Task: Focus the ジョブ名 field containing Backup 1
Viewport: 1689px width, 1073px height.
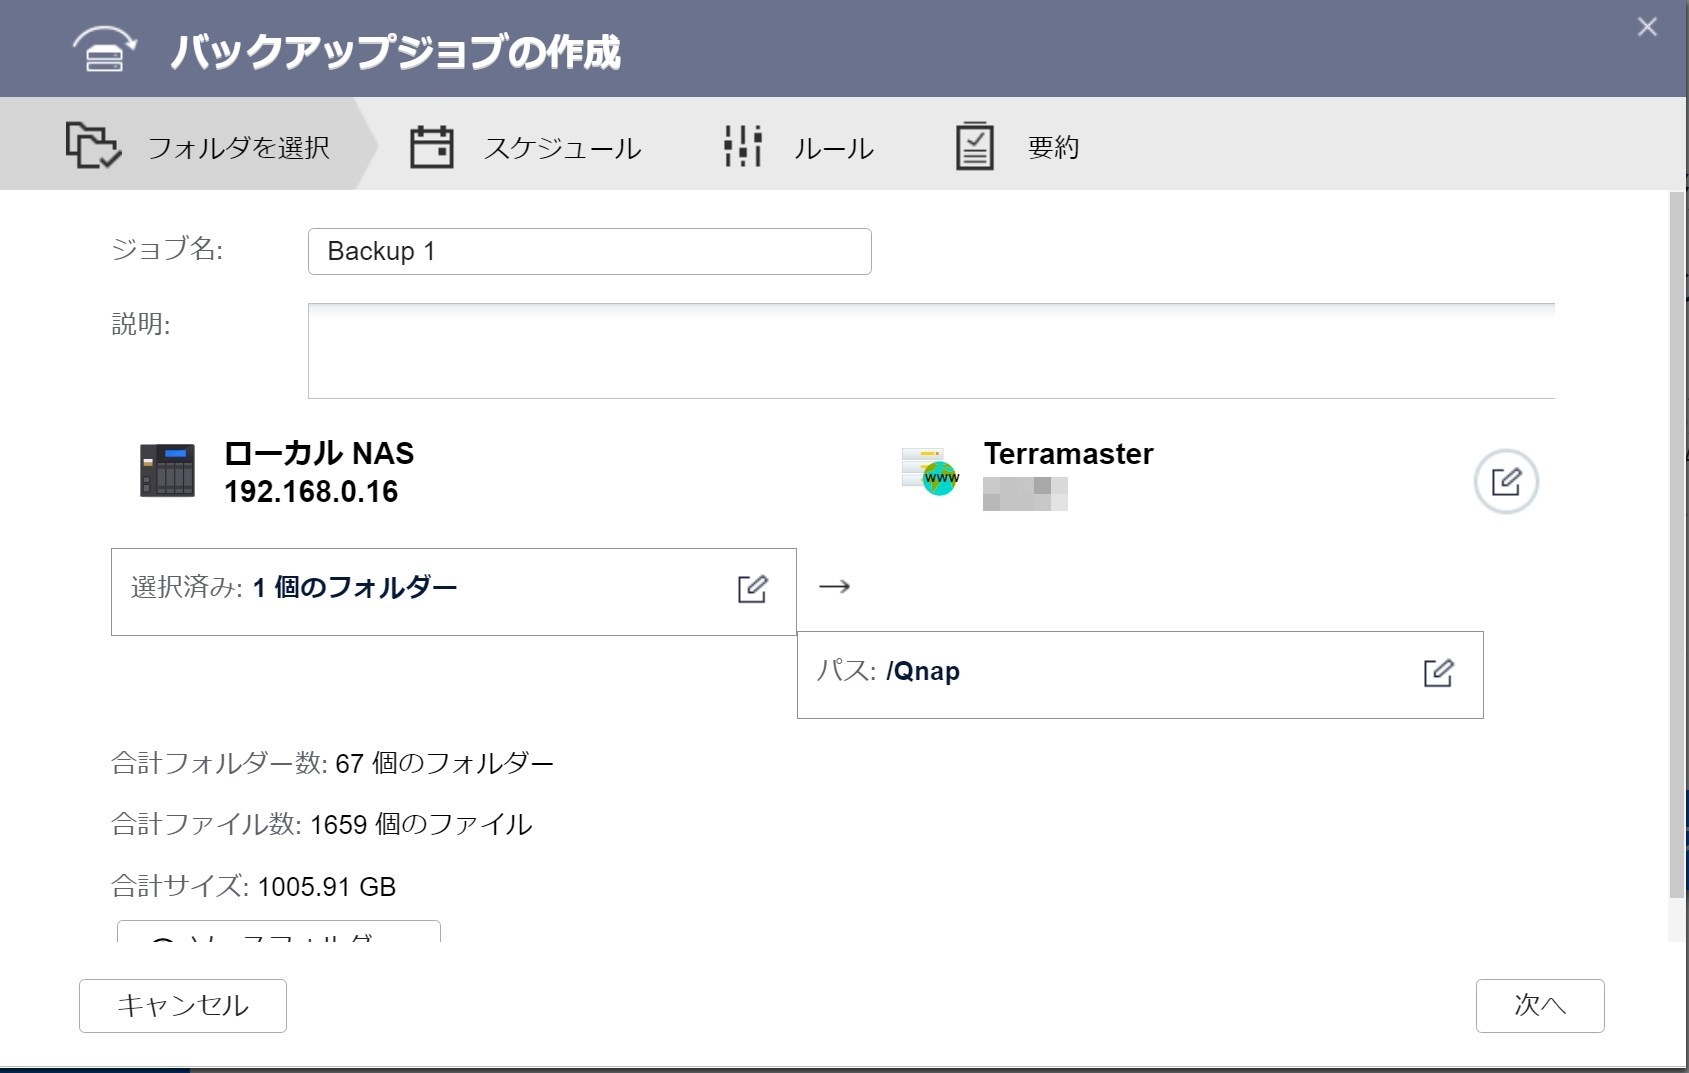Action: tap(589, 251)
